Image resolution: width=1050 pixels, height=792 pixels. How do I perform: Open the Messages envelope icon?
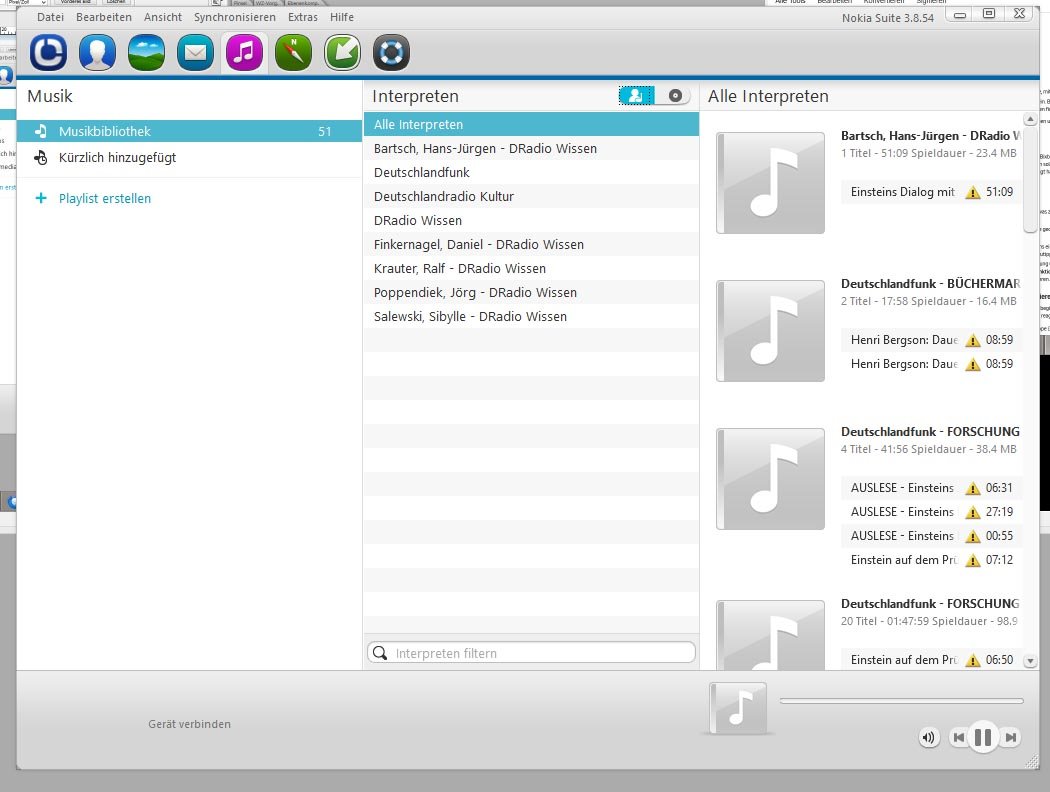pyautogui.click(x=195, y=52)
